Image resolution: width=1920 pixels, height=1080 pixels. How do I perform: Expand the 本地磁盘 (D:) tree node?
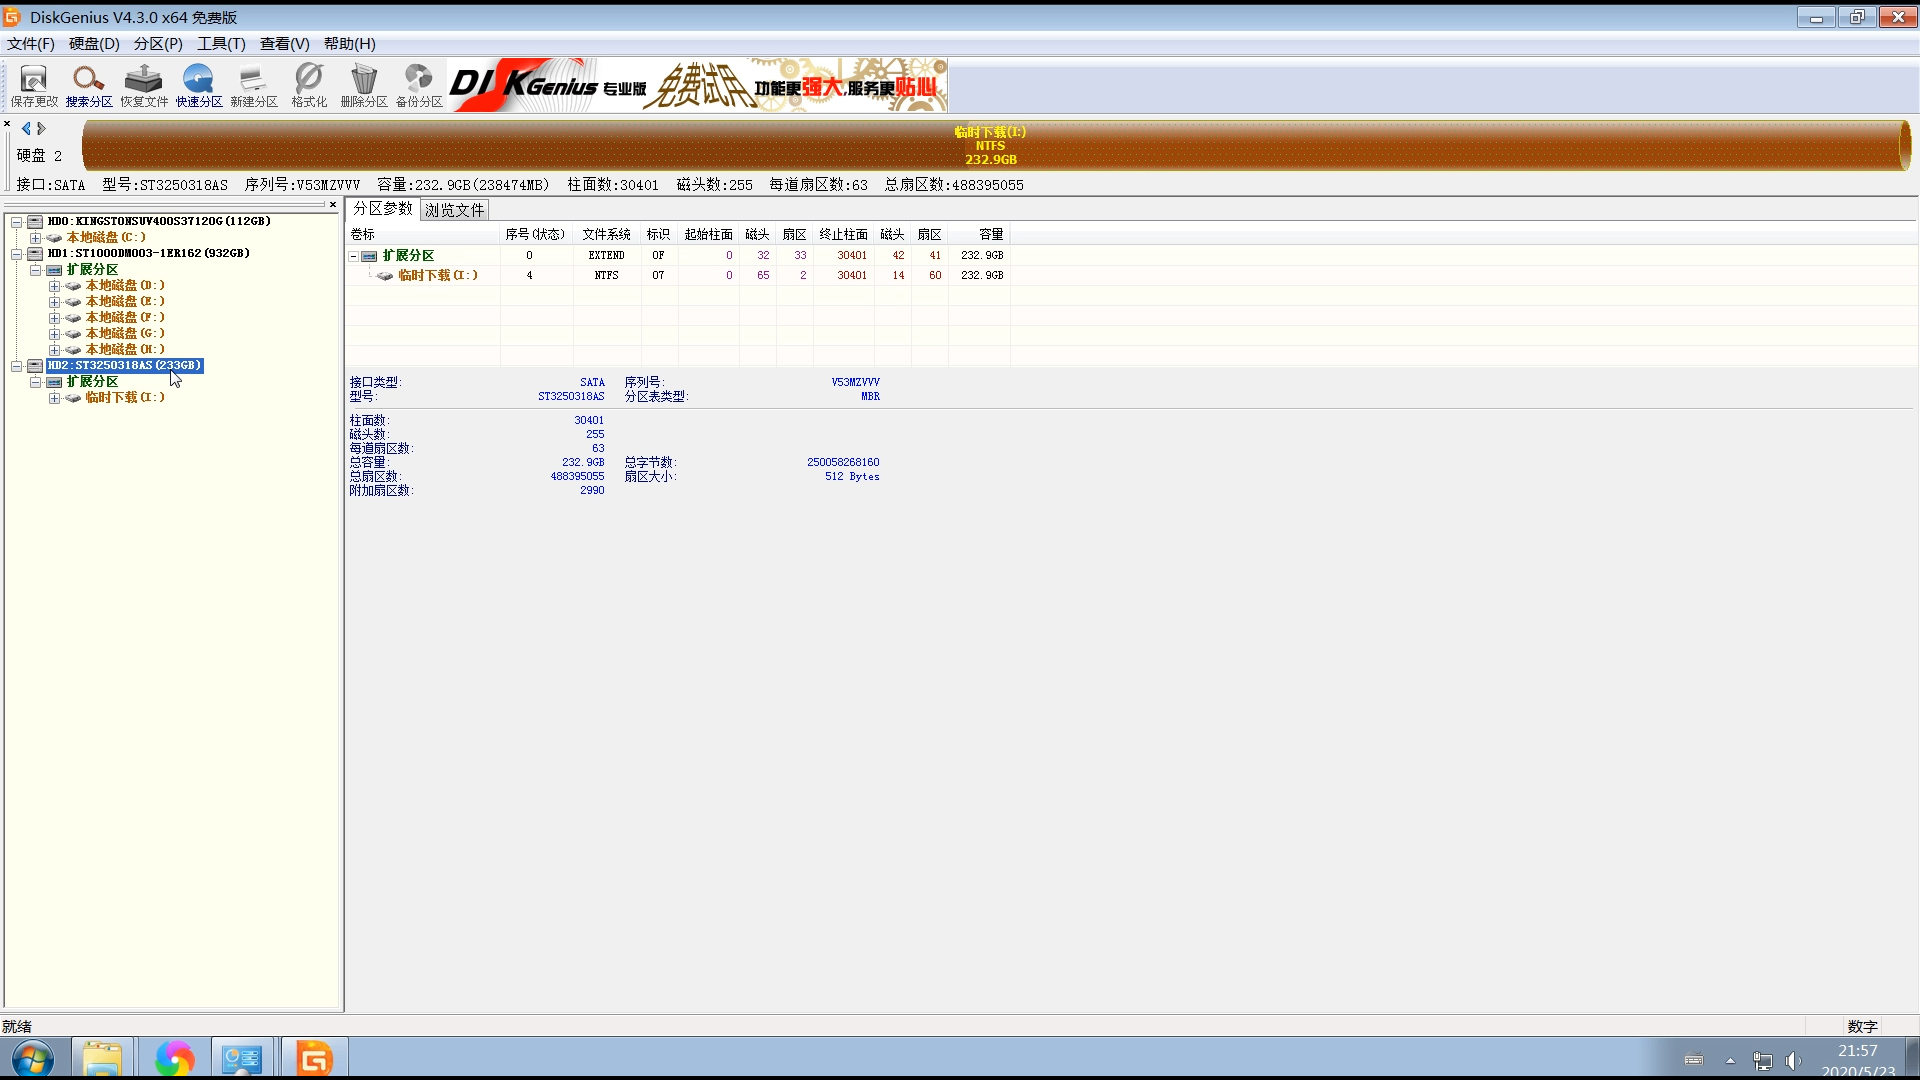[x=54, y=286]
